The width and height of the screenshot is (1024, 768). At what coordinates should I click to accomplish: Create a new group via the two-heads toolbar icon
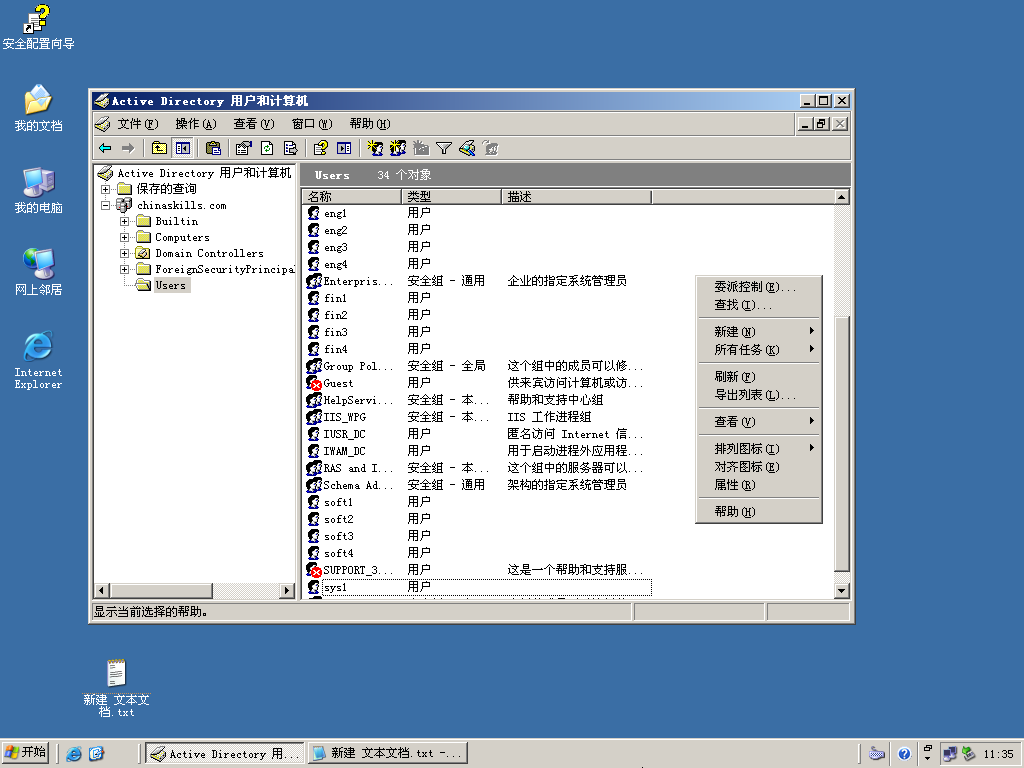click(x=398, y=148)
